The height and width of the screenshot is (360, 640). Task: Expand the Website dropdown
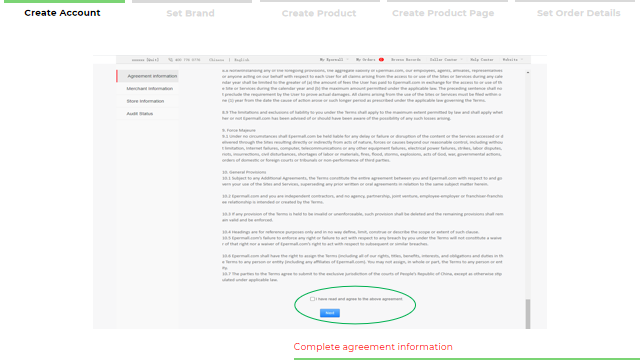coord(513,60)
